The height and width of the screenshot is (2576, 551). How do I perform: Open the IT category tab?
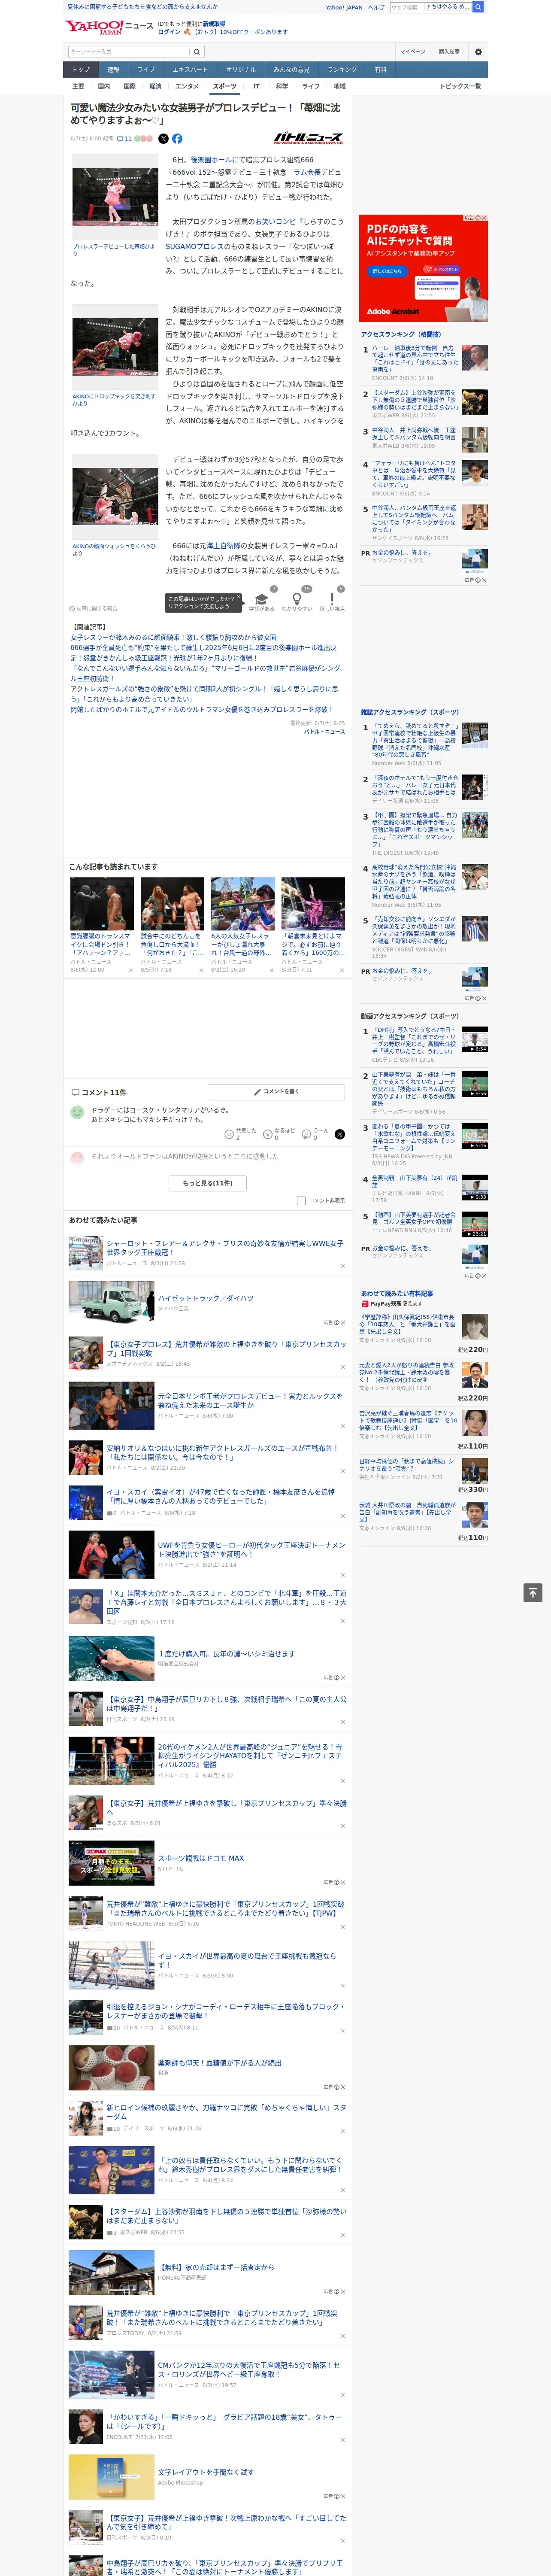[256, 86]
